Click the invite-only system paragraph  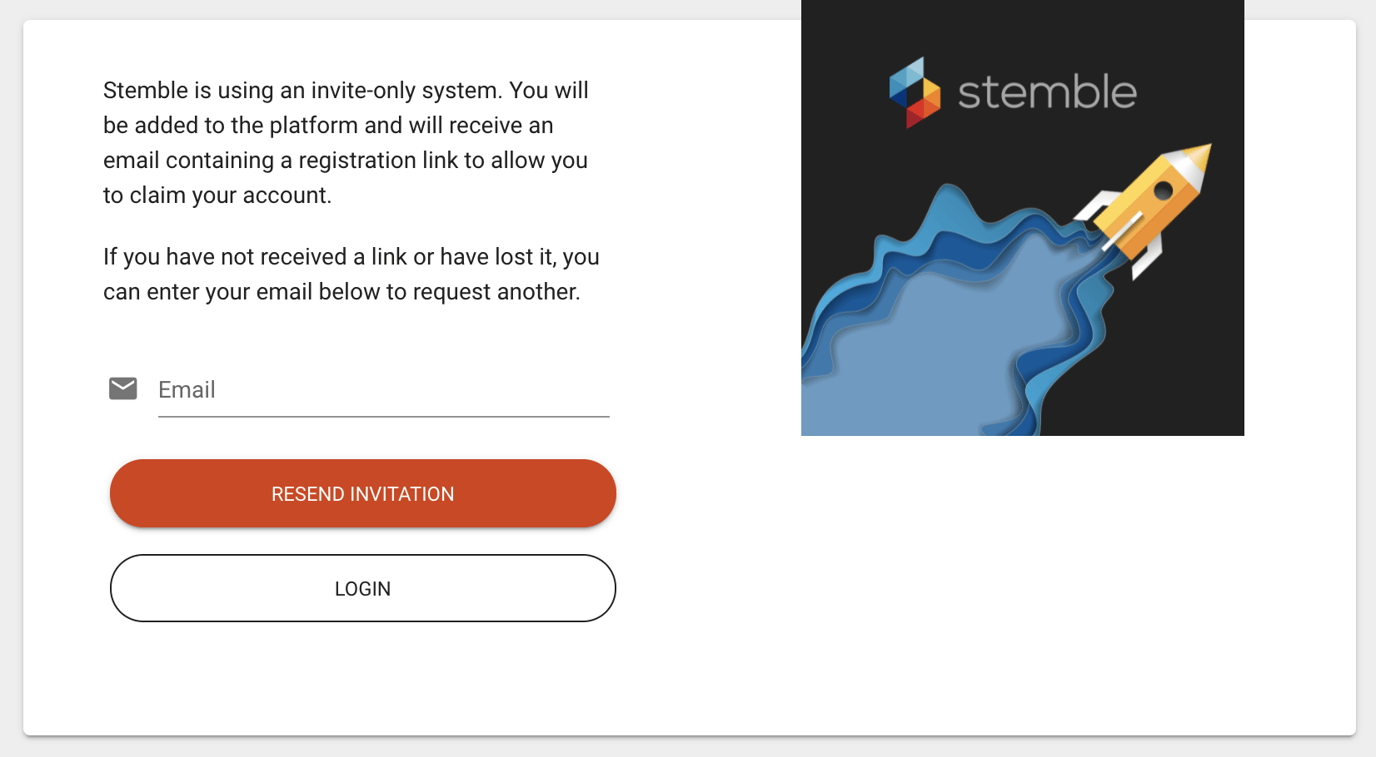pyautogui.click(x=345, y=142)
